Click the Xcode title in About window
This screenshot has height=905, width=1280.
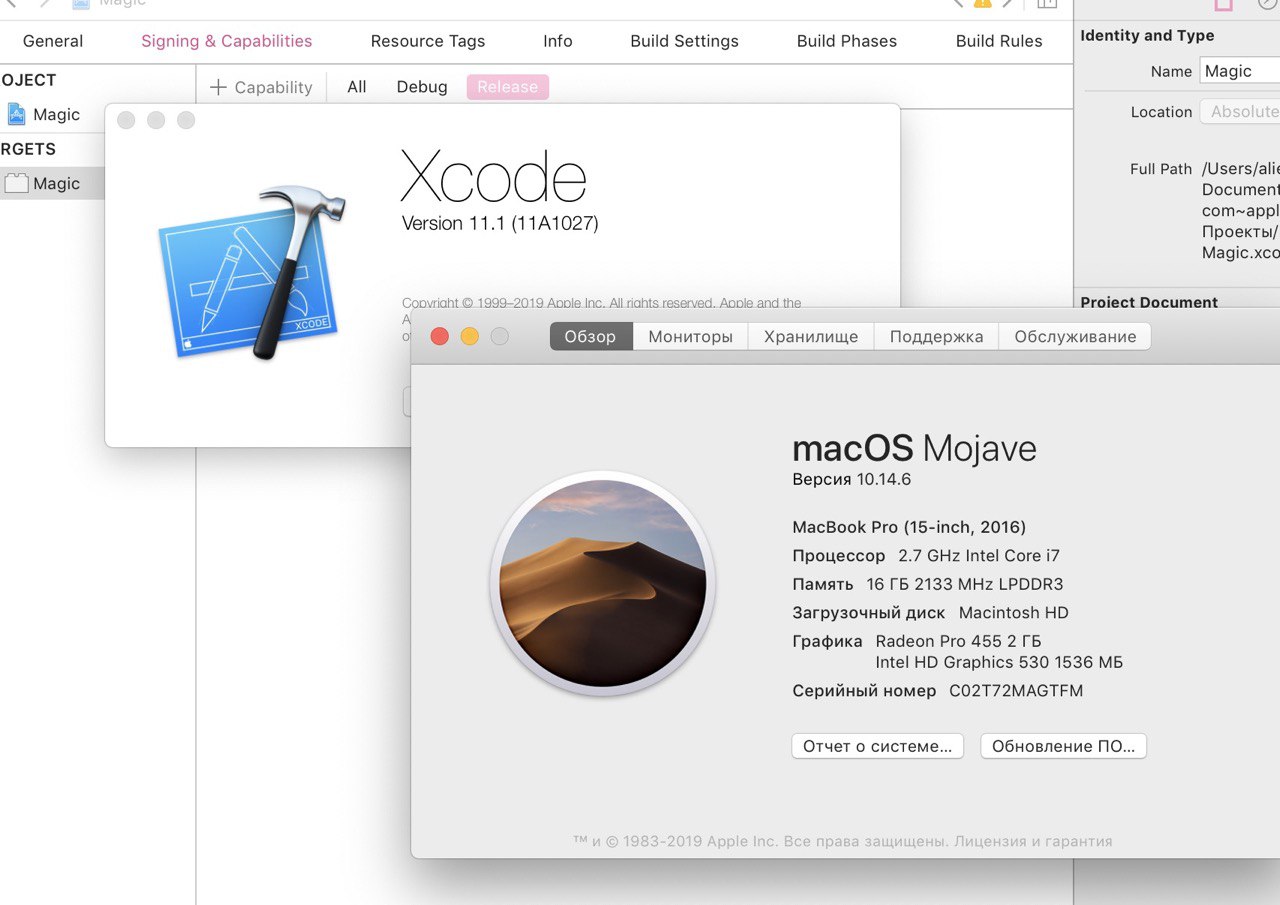coord(493,177)
